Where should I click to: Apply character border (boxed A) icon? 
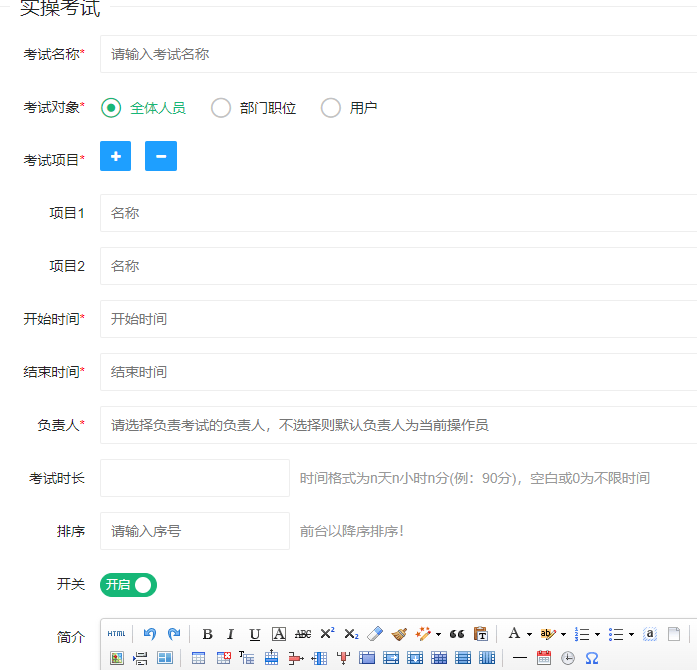(279, 634)
